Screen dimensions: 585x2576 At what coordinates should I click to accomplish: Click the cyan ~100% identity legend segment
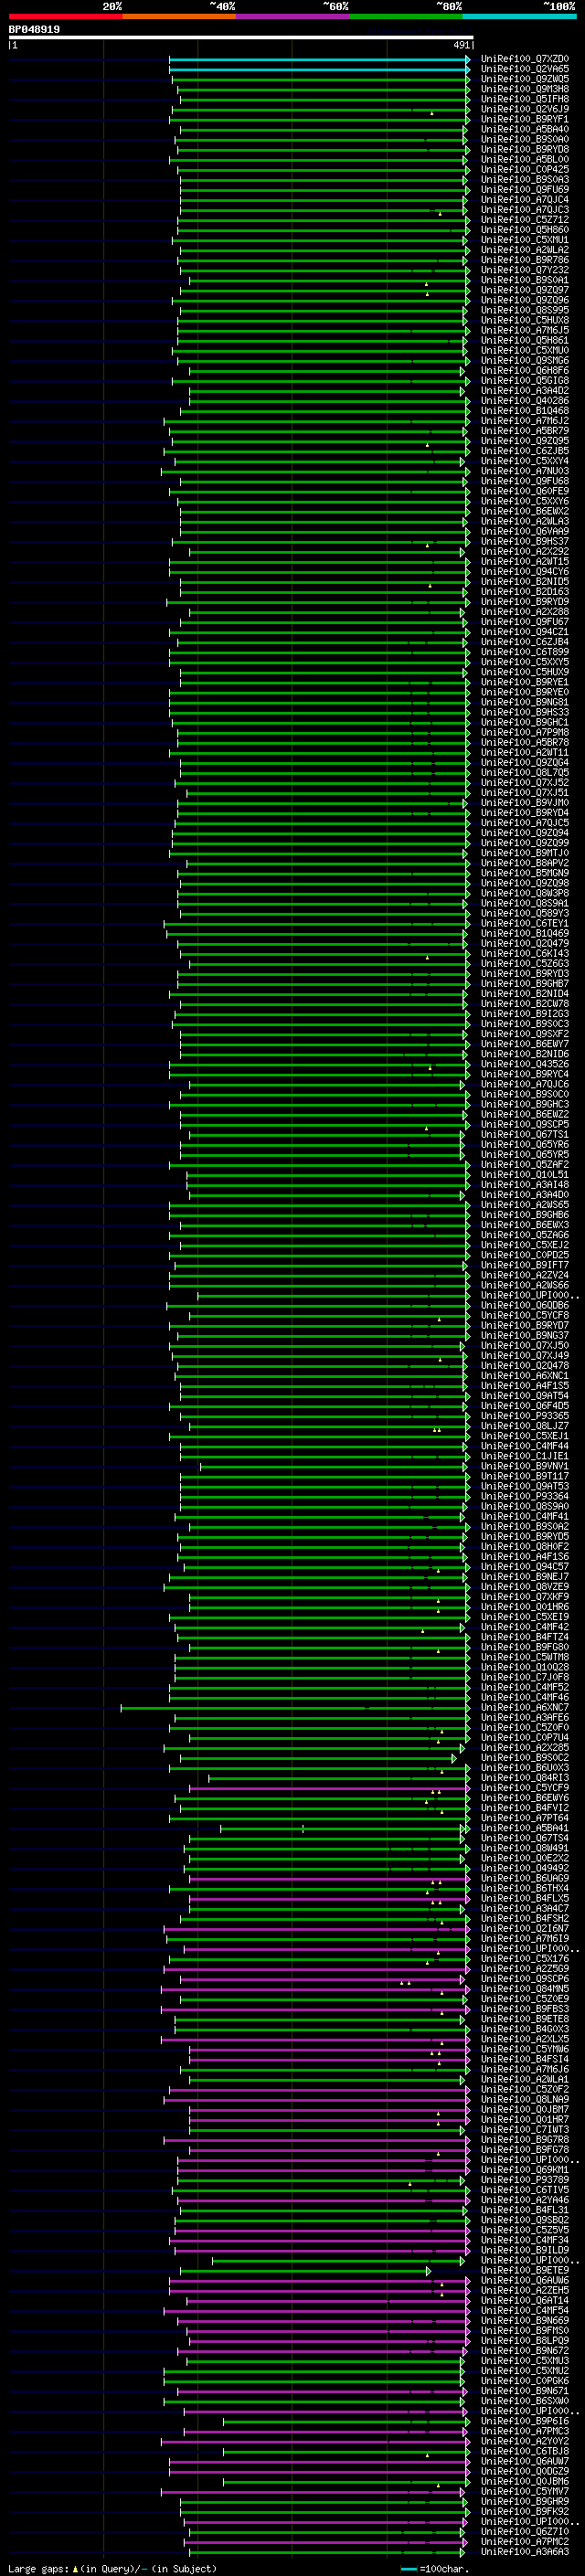point(520,16)
